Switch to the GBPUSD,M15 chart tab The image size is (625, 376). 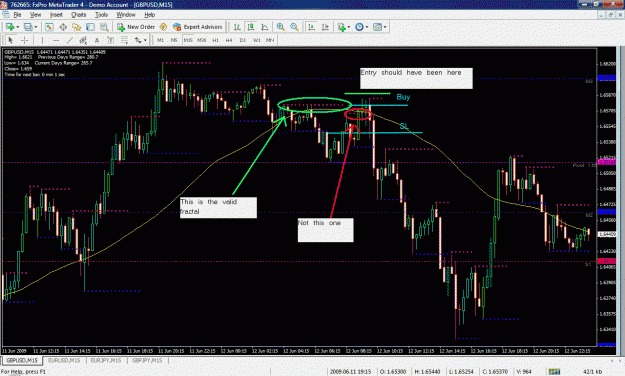click(x=22, y=360)
